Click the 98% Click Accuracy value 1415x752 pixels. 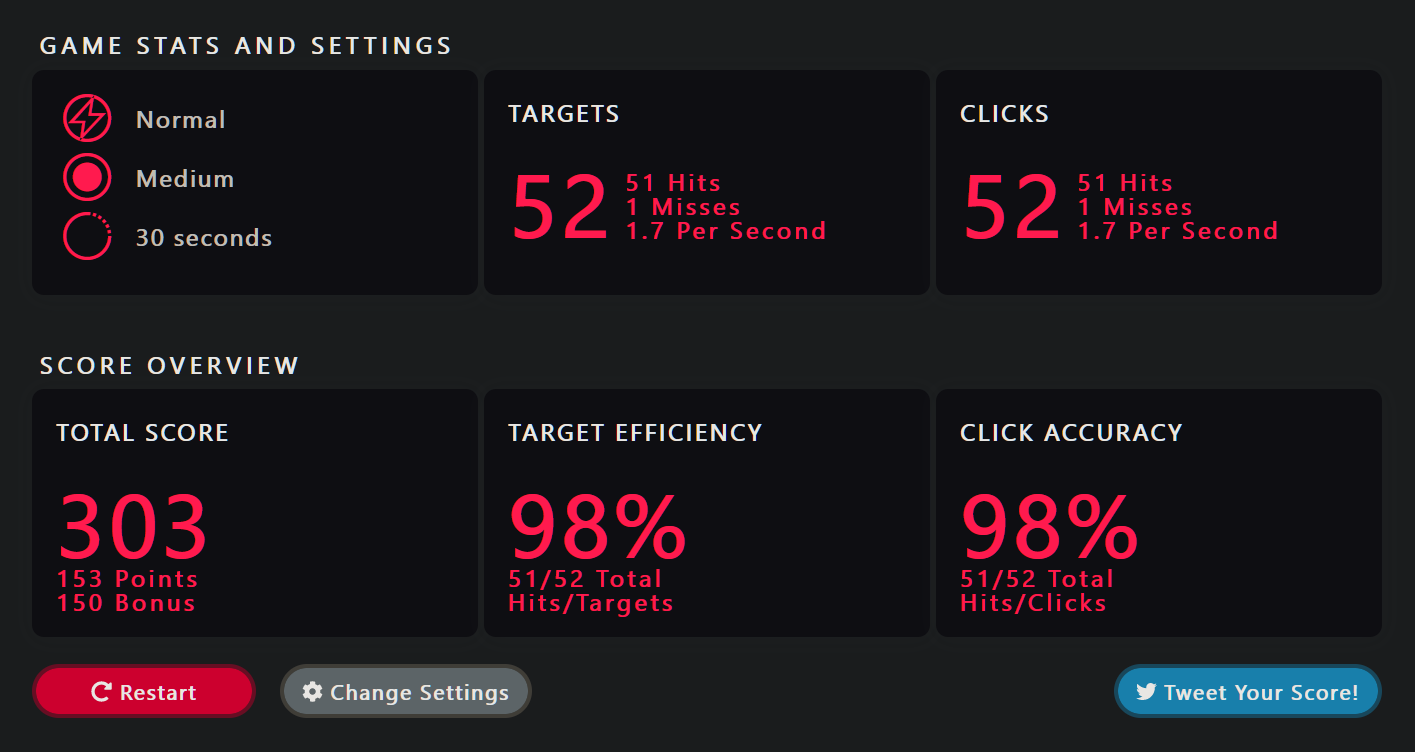pyautogui.click(x=1050, y=527)
